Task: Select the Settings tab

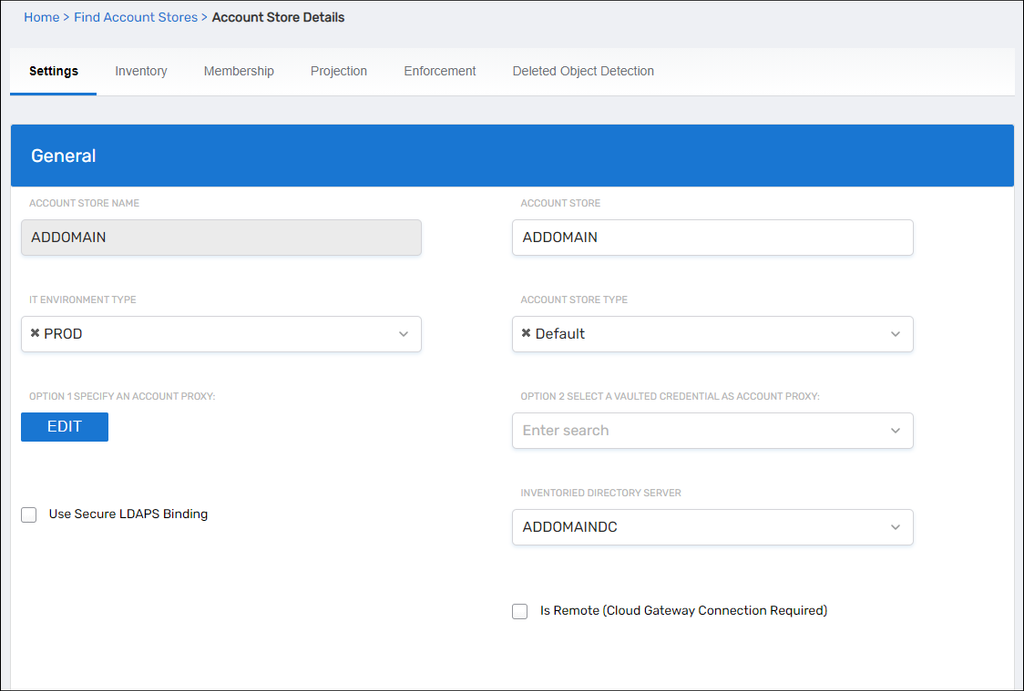Action: coord(54,71)
